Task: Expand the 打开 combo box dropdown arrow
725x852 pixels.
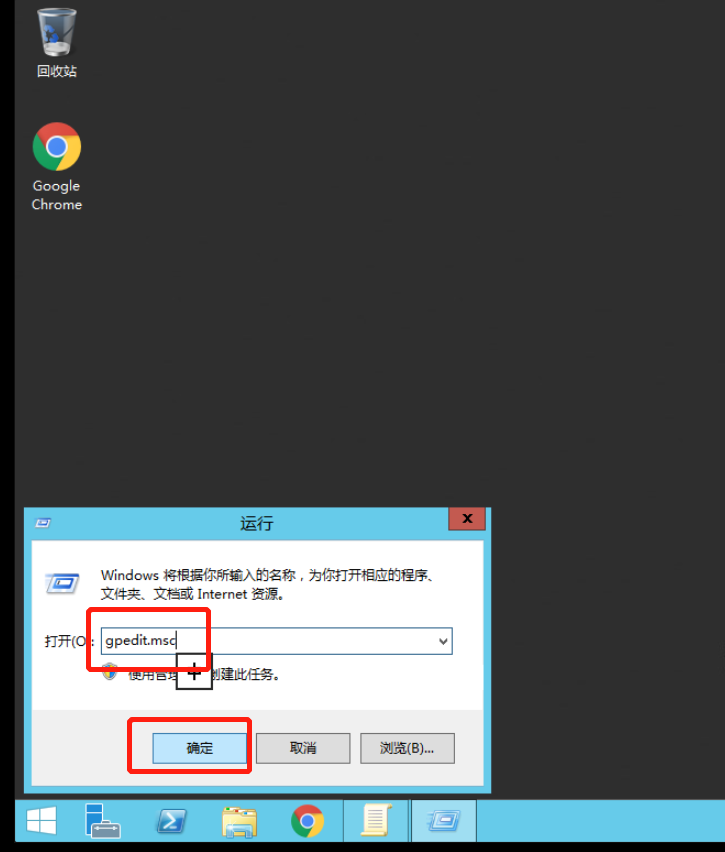Action: [443, 641]
